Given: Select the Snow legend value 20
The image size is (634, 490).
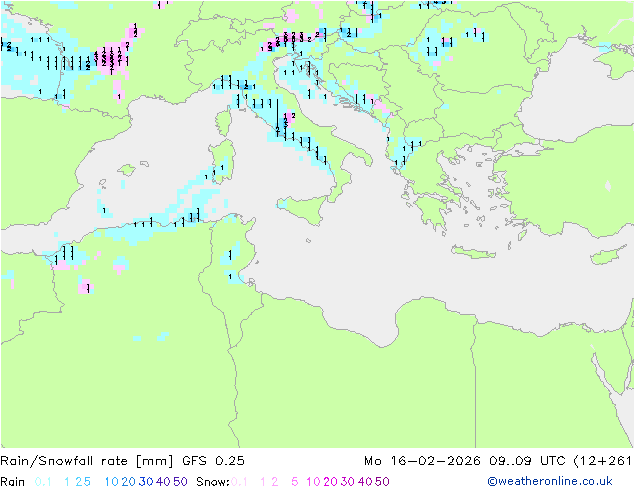Looking at the screenshot, I should pyautogui.click(x=330, y=482).
